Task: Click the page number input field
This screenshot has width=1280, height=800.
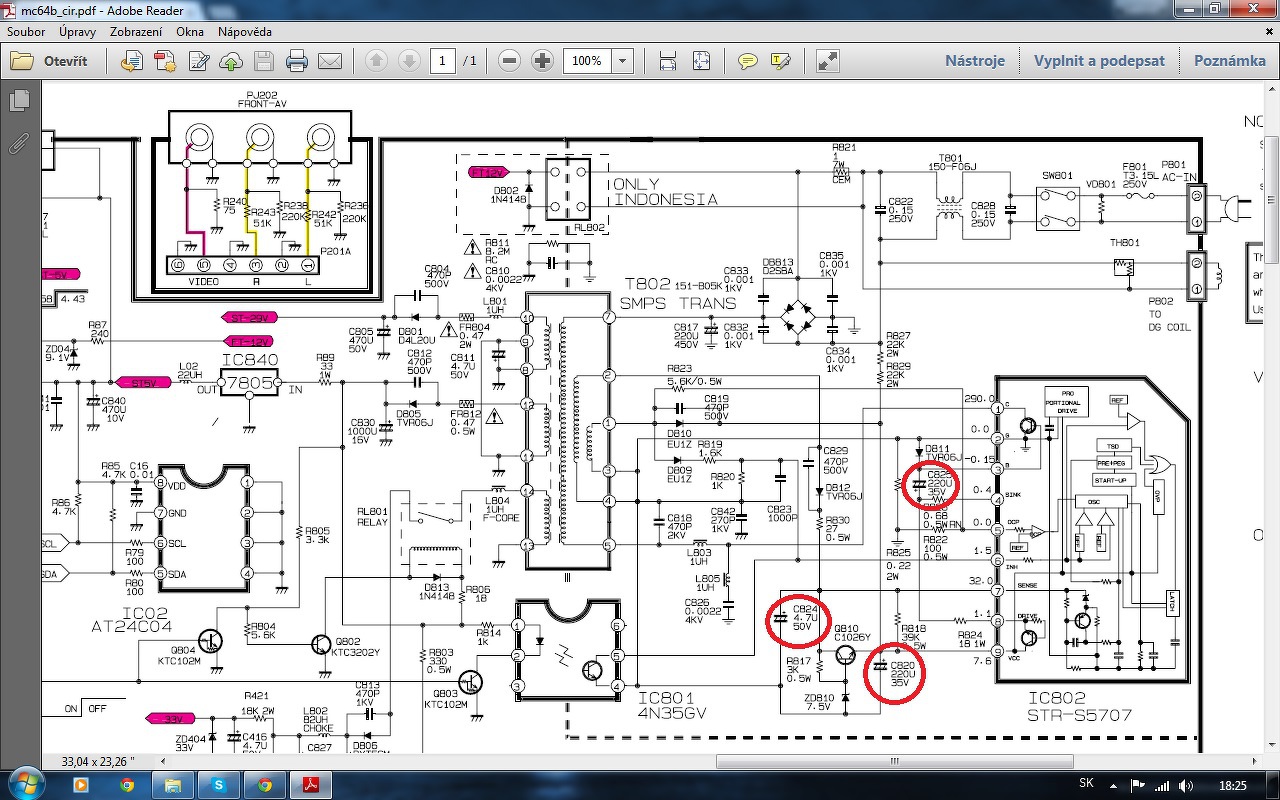Action: pos(443,61)
